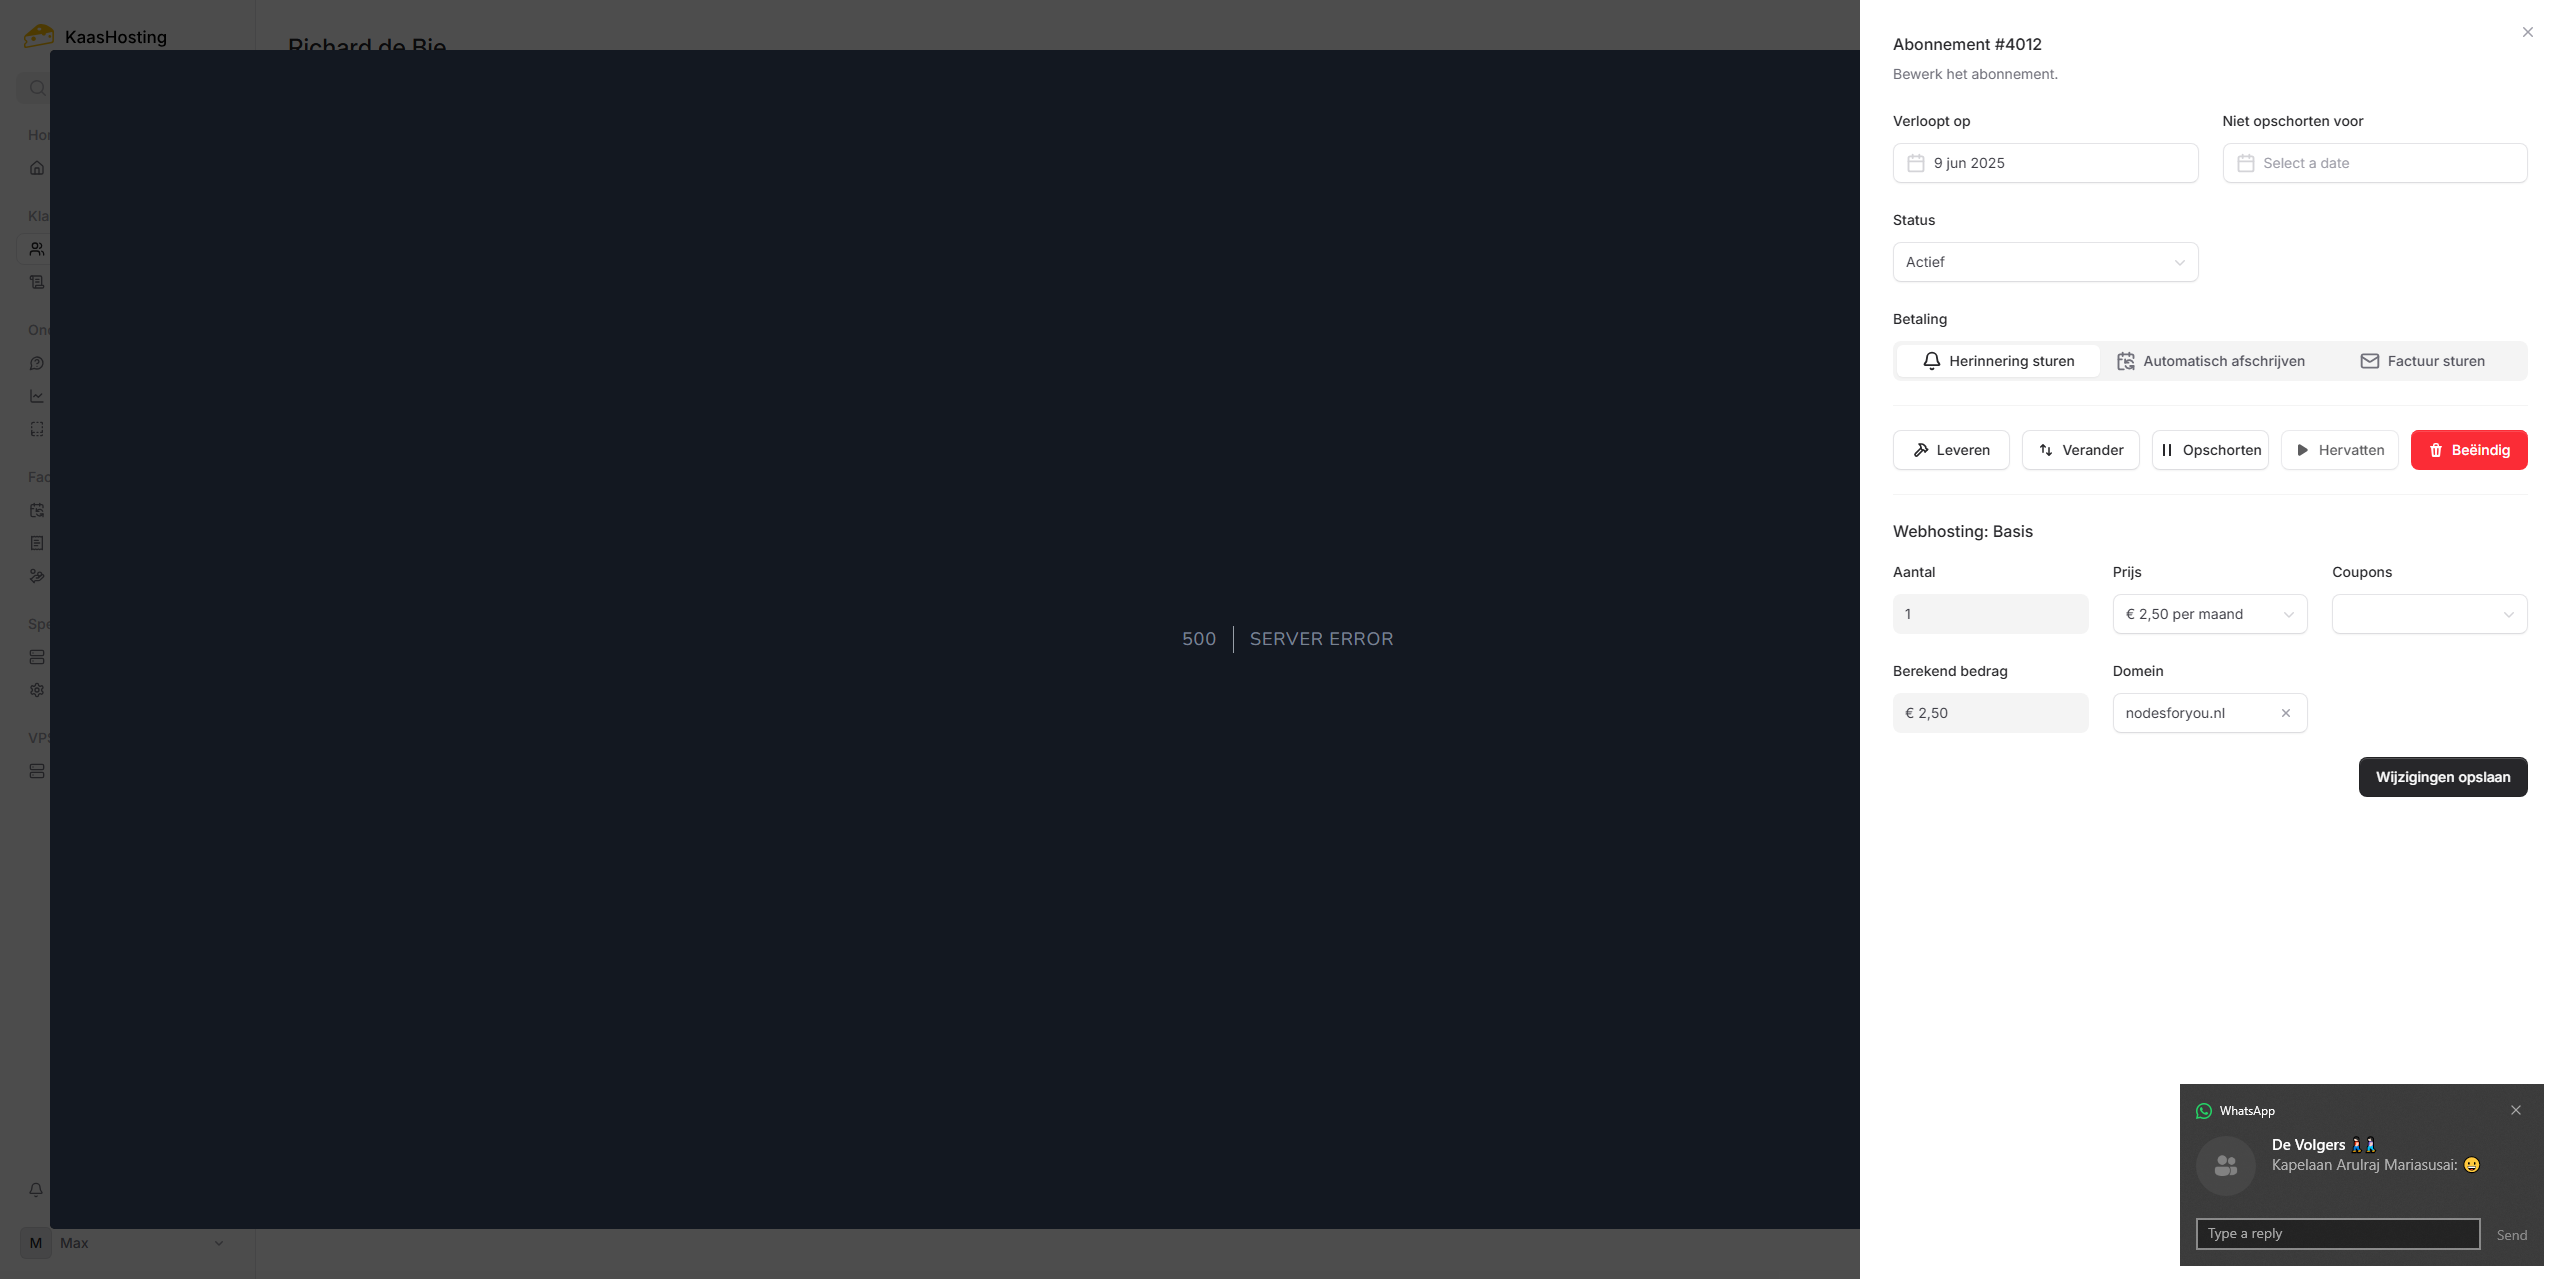Click the Verander button
This screenshot has height=1279, width=2560.
tap(2079, 450)
